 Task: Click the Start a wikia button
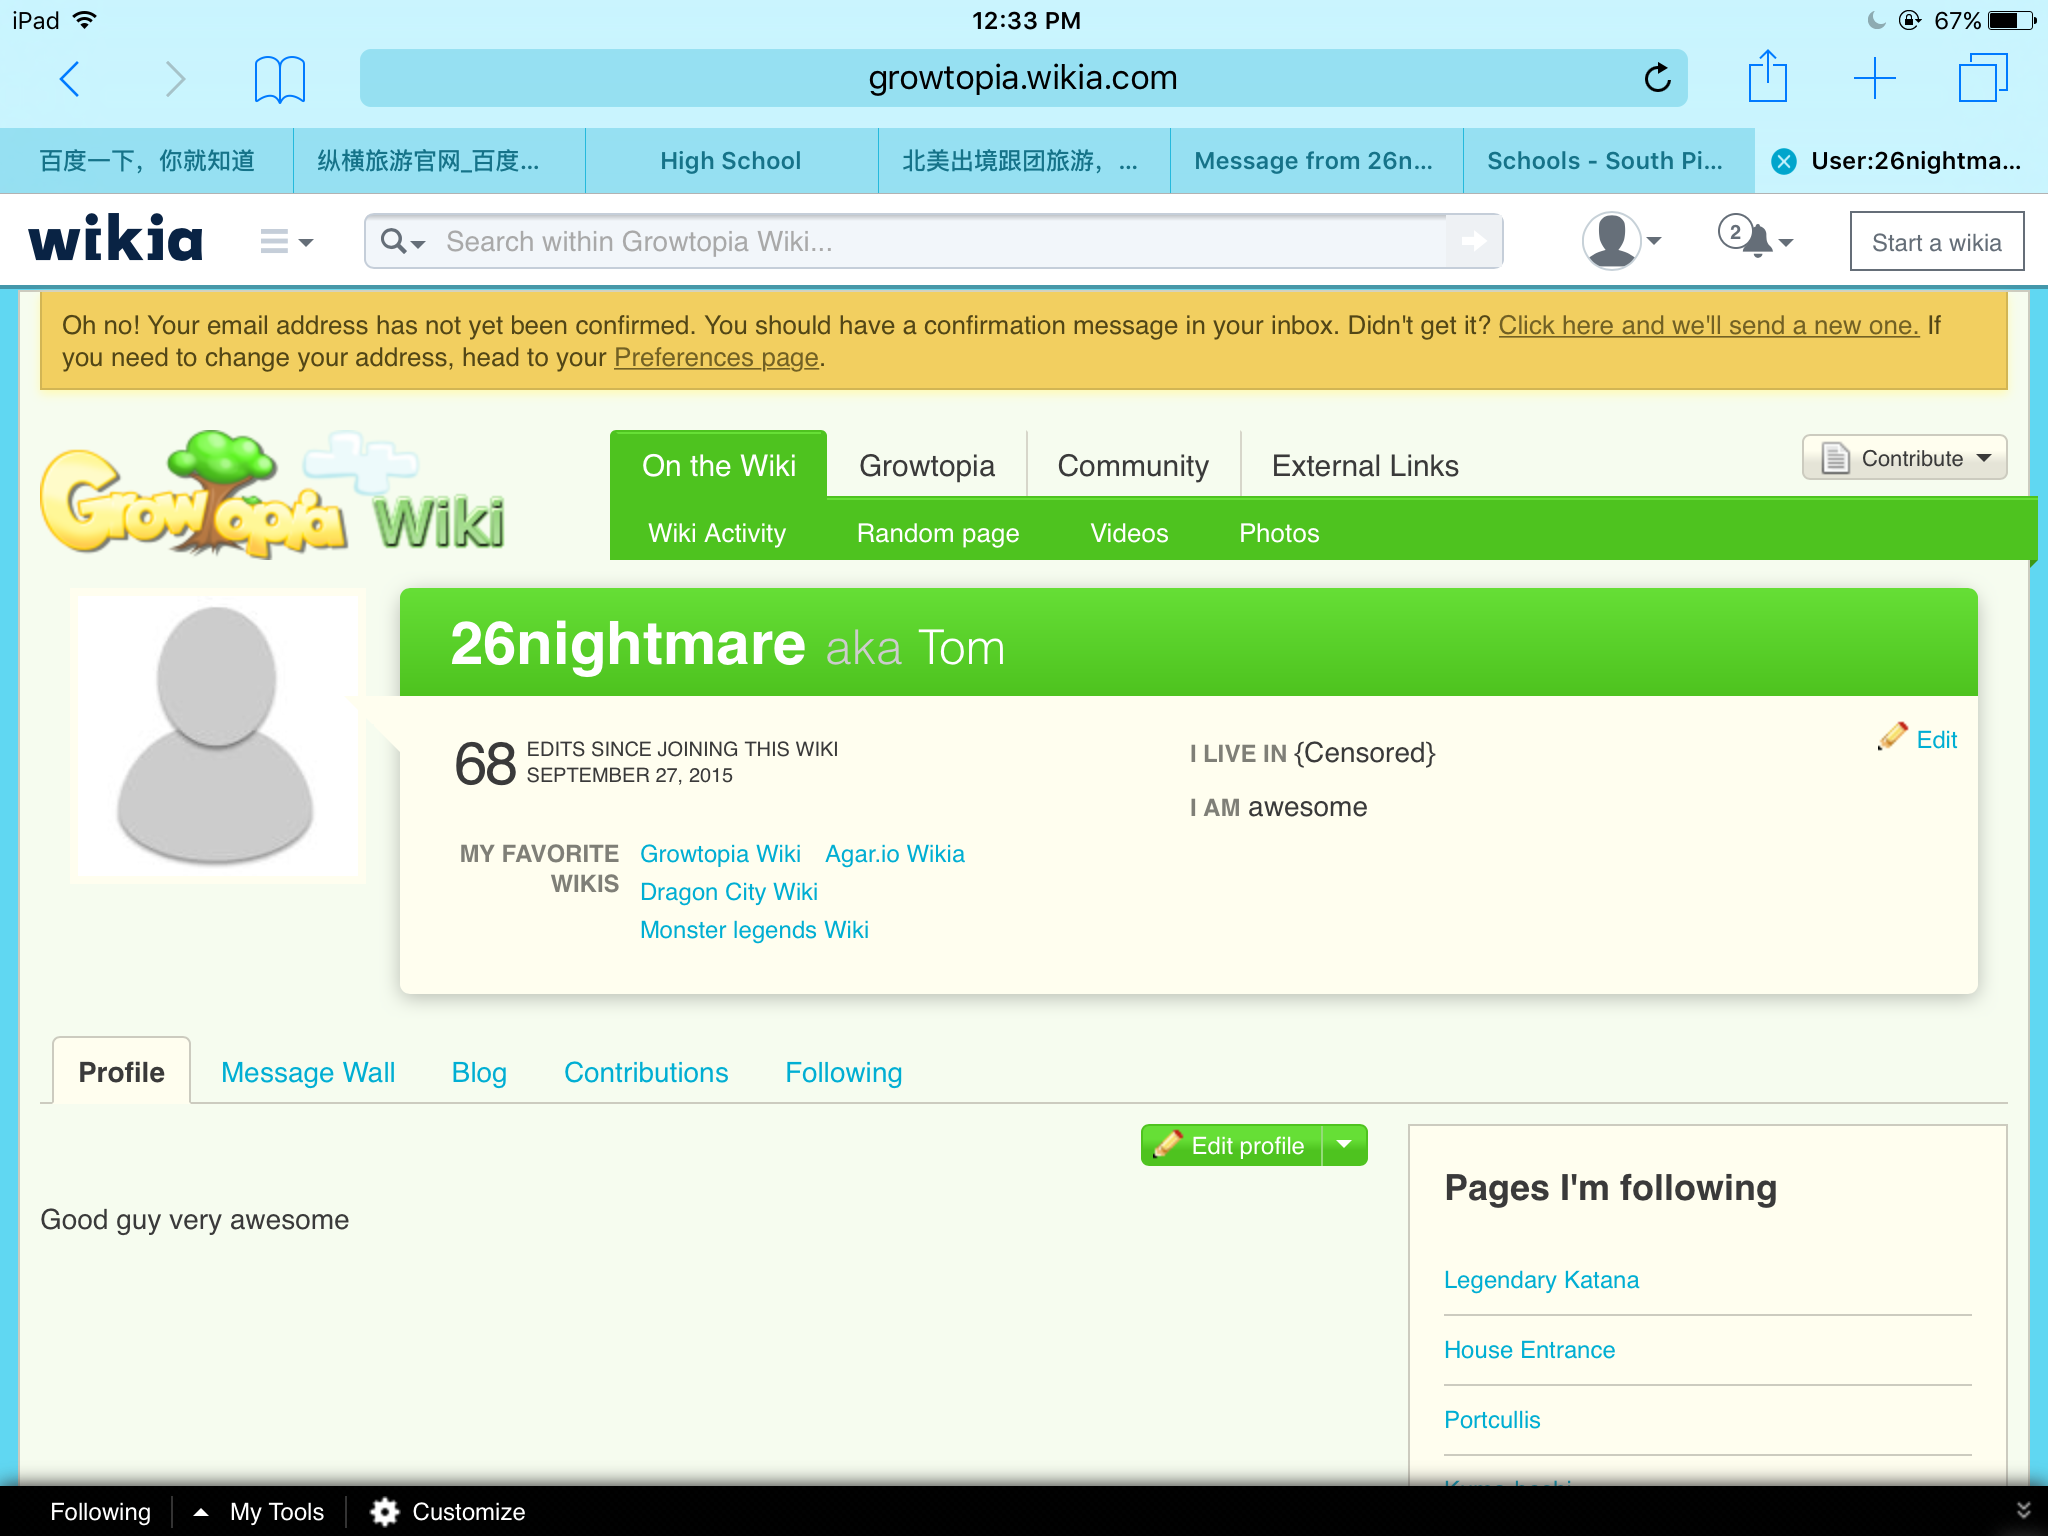1936,242
